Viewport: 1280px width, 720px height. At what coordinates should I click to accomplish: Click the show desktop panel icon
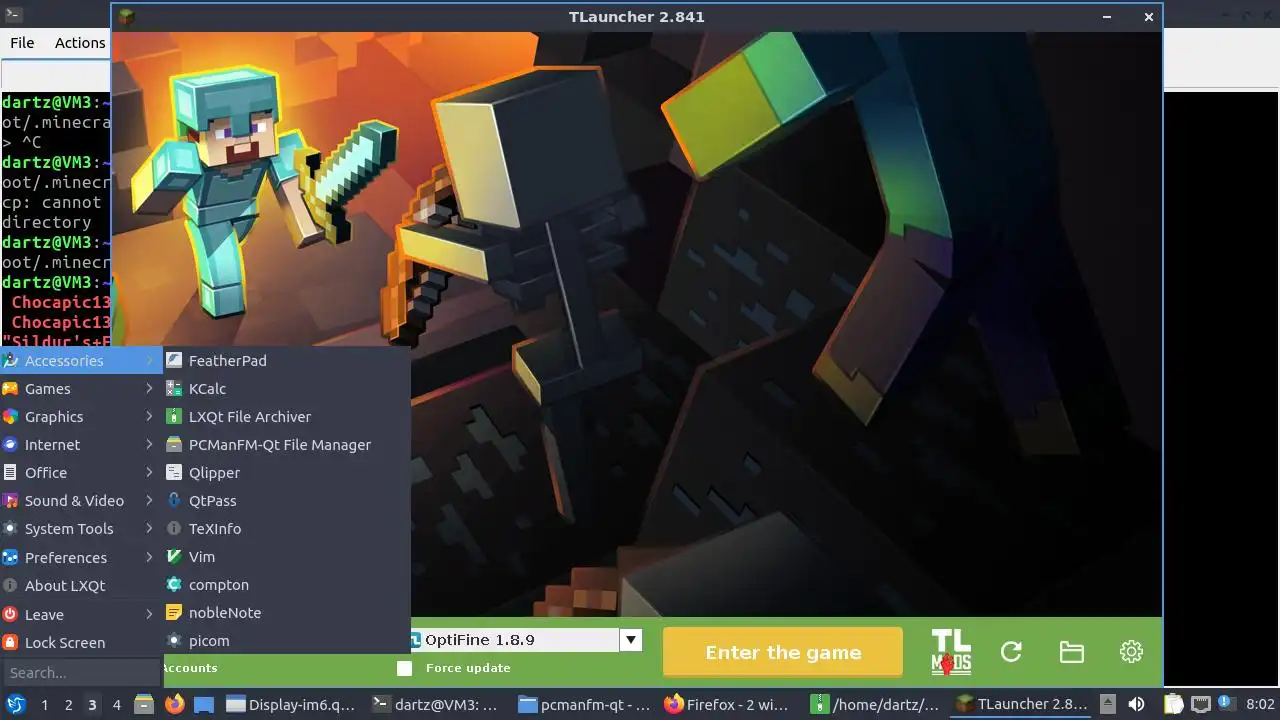tap(203, 704)
